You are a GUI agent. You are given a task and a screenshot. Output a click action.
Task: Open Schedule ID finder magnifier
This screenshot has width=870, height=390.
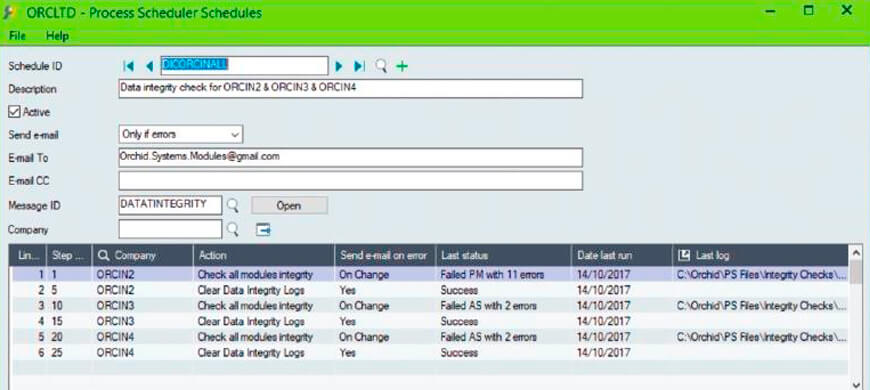[381, 67]
